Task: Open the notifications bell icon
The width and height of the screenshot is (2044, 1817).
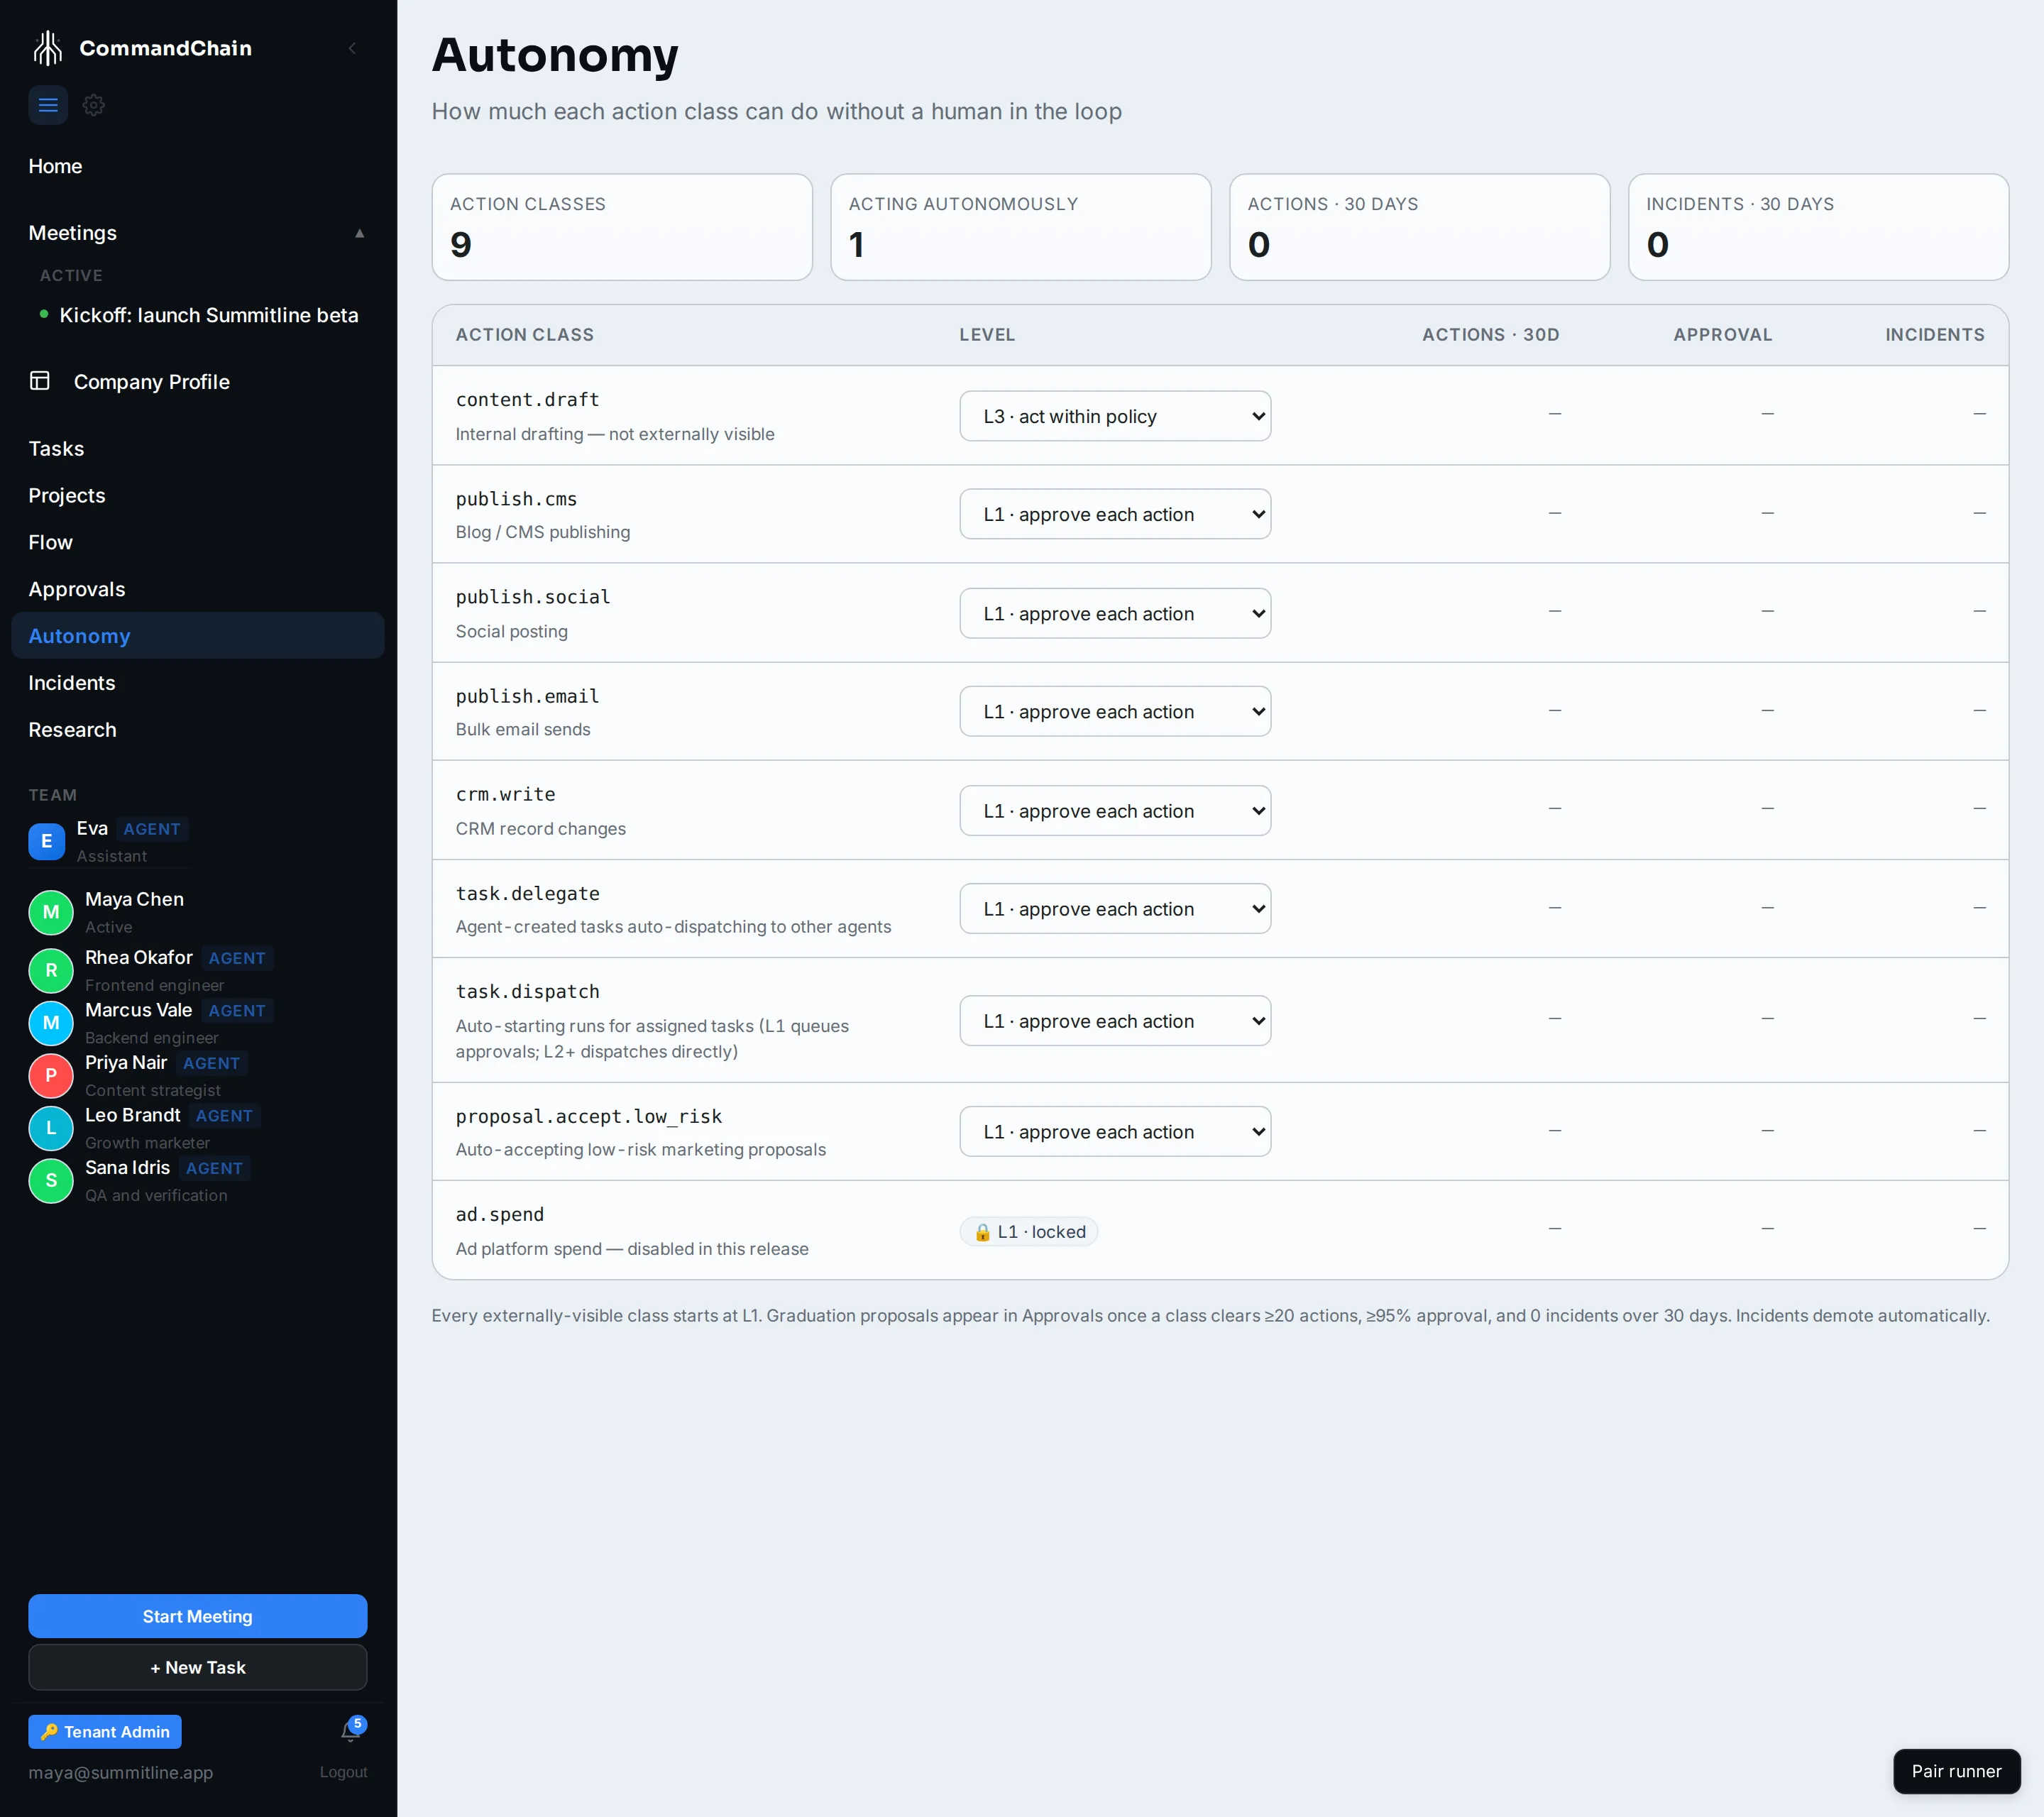Action: point(350,1731)
